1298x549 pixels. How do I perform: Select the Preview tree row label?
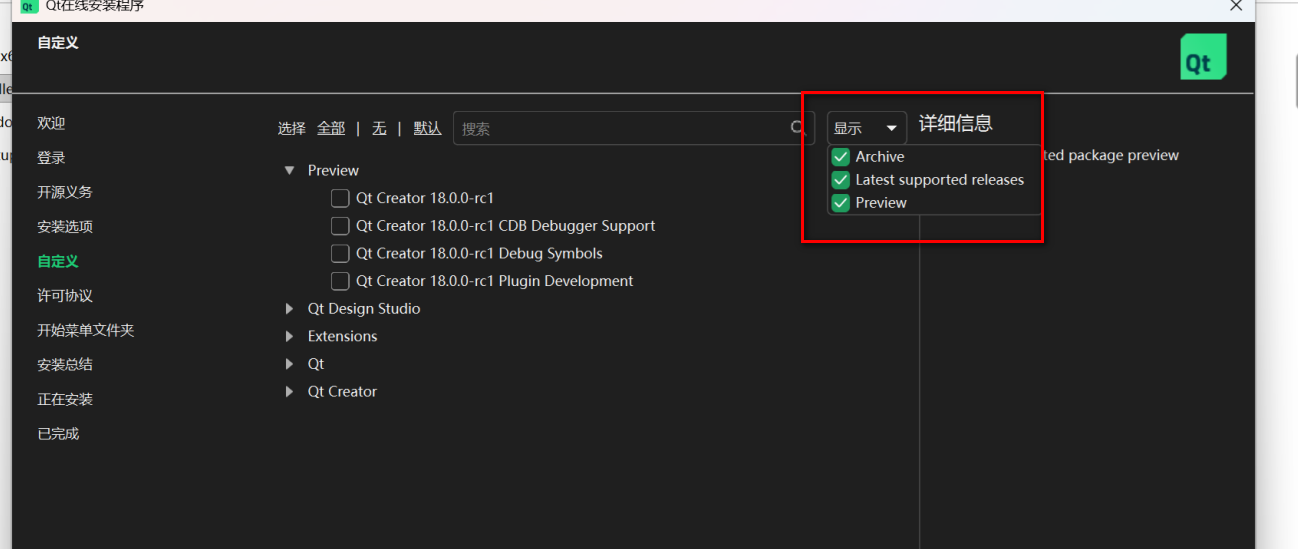(x=333, y=171)
